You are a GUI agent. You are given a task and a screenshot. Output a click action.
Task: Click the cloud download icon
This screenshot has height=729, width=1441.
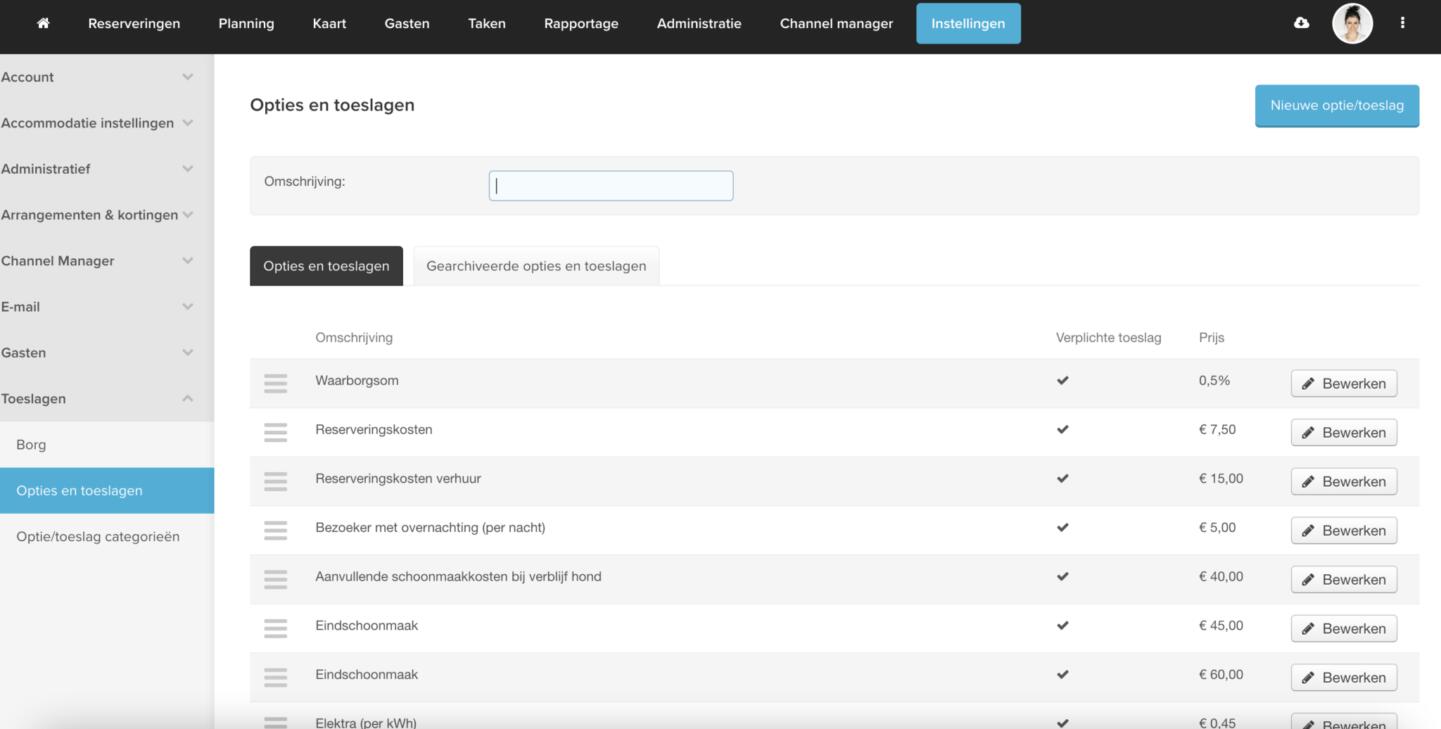1301,23
